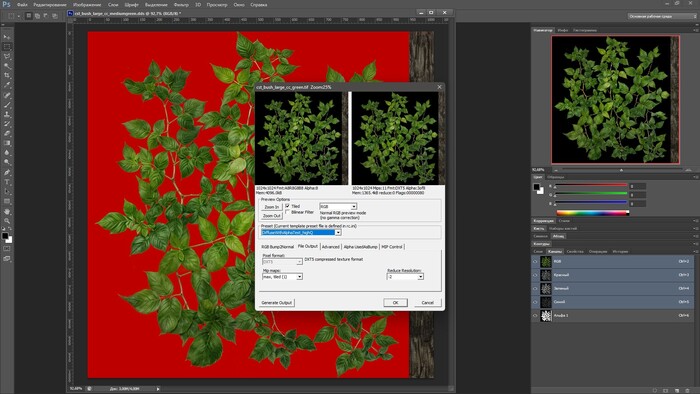Select the Move tool
Screen dimensions: 700x394
pos(7,37)
